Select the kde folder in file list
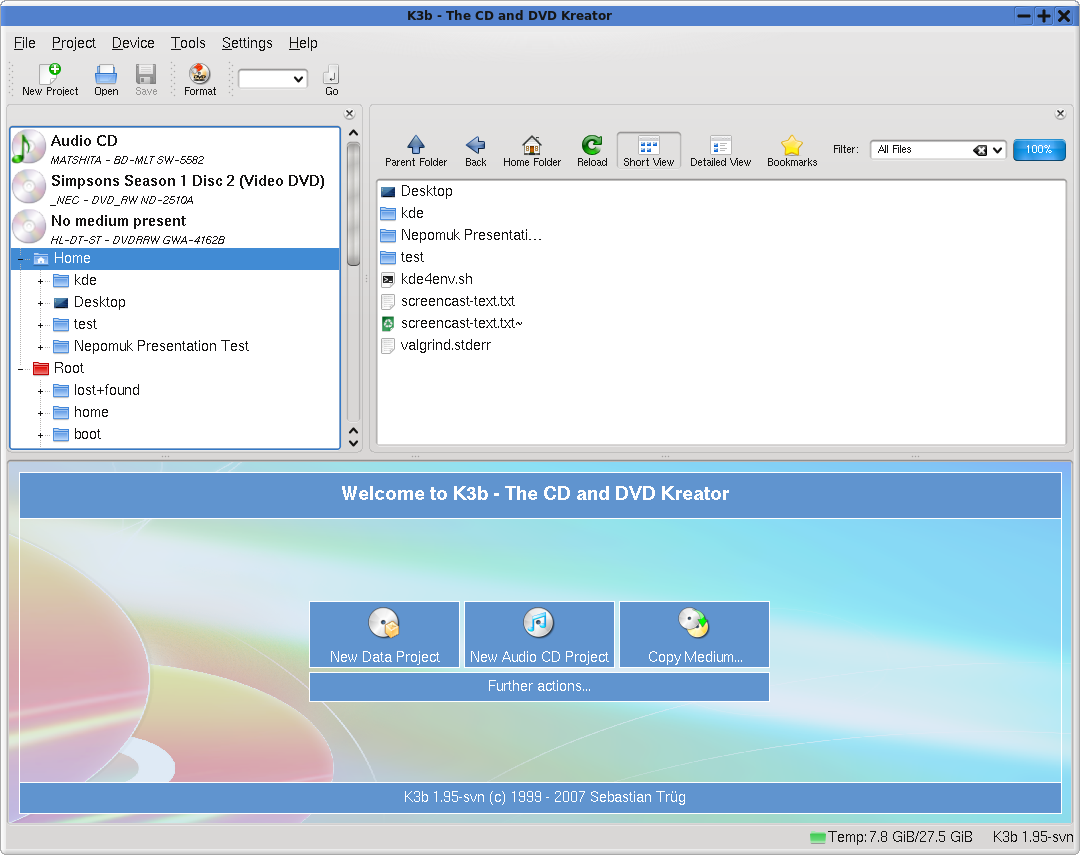Viewport: 1080px width, 855px height. 412,213
